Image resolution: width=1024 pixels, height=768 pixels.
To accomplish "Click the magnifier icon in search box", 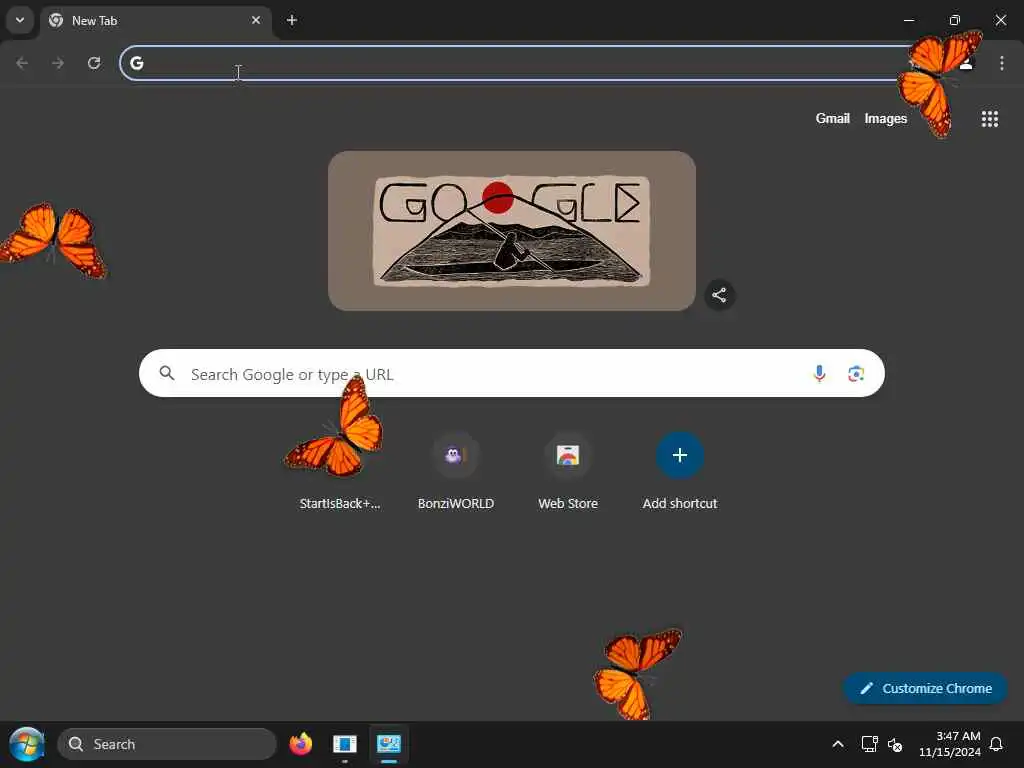I will pos(167,373).
